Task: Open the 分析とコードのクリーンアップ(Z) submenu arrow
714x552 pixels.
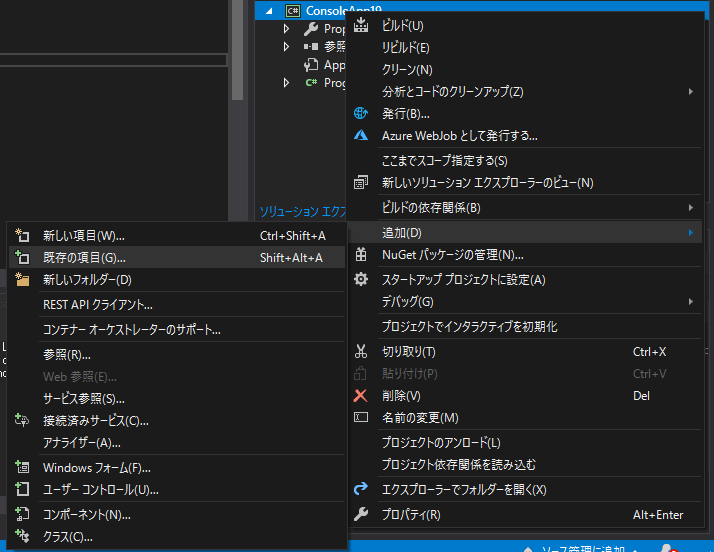Action: click(x=691, y=92)
